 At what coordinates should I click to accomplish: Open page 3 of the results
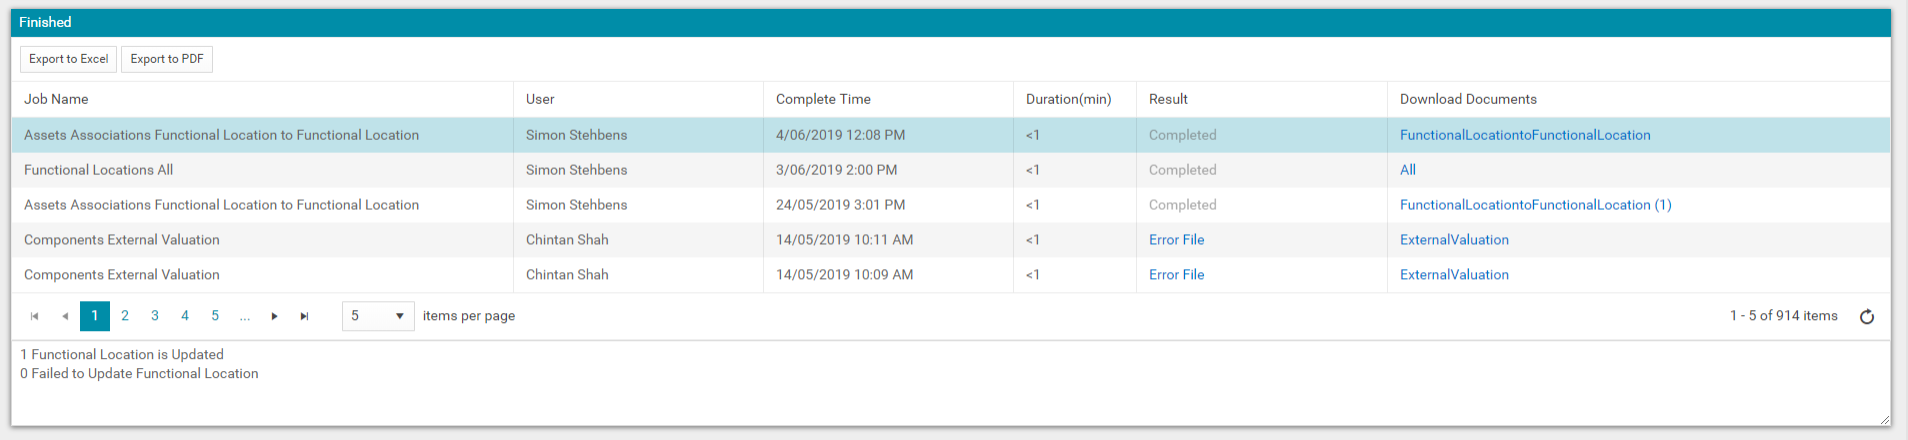point(155,316)
